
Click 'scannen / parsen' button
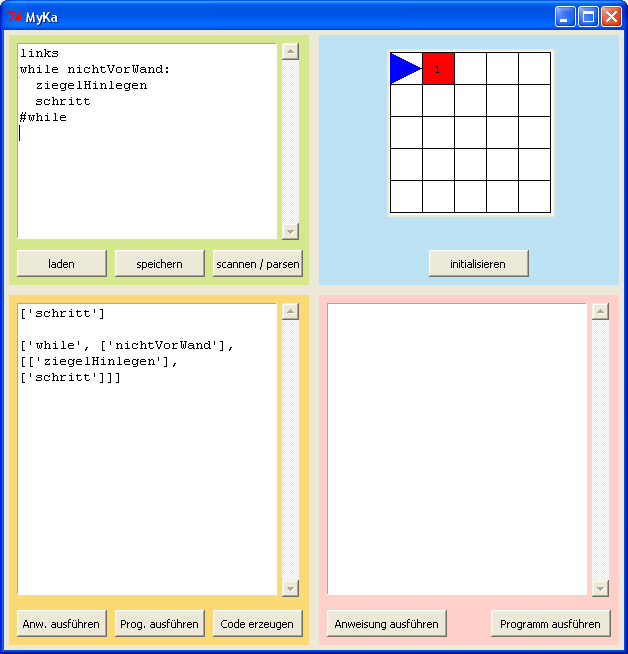point(257,264)
